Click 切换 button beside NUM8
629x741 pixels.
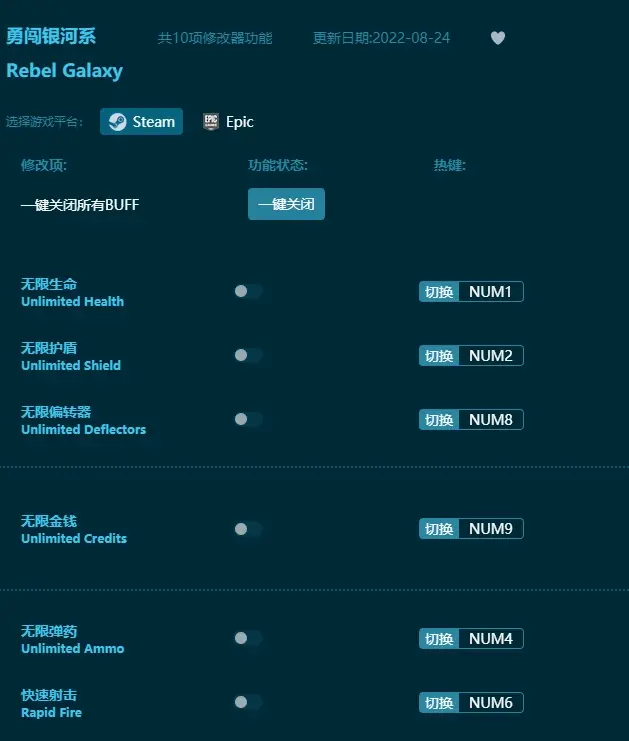[439, 420]
